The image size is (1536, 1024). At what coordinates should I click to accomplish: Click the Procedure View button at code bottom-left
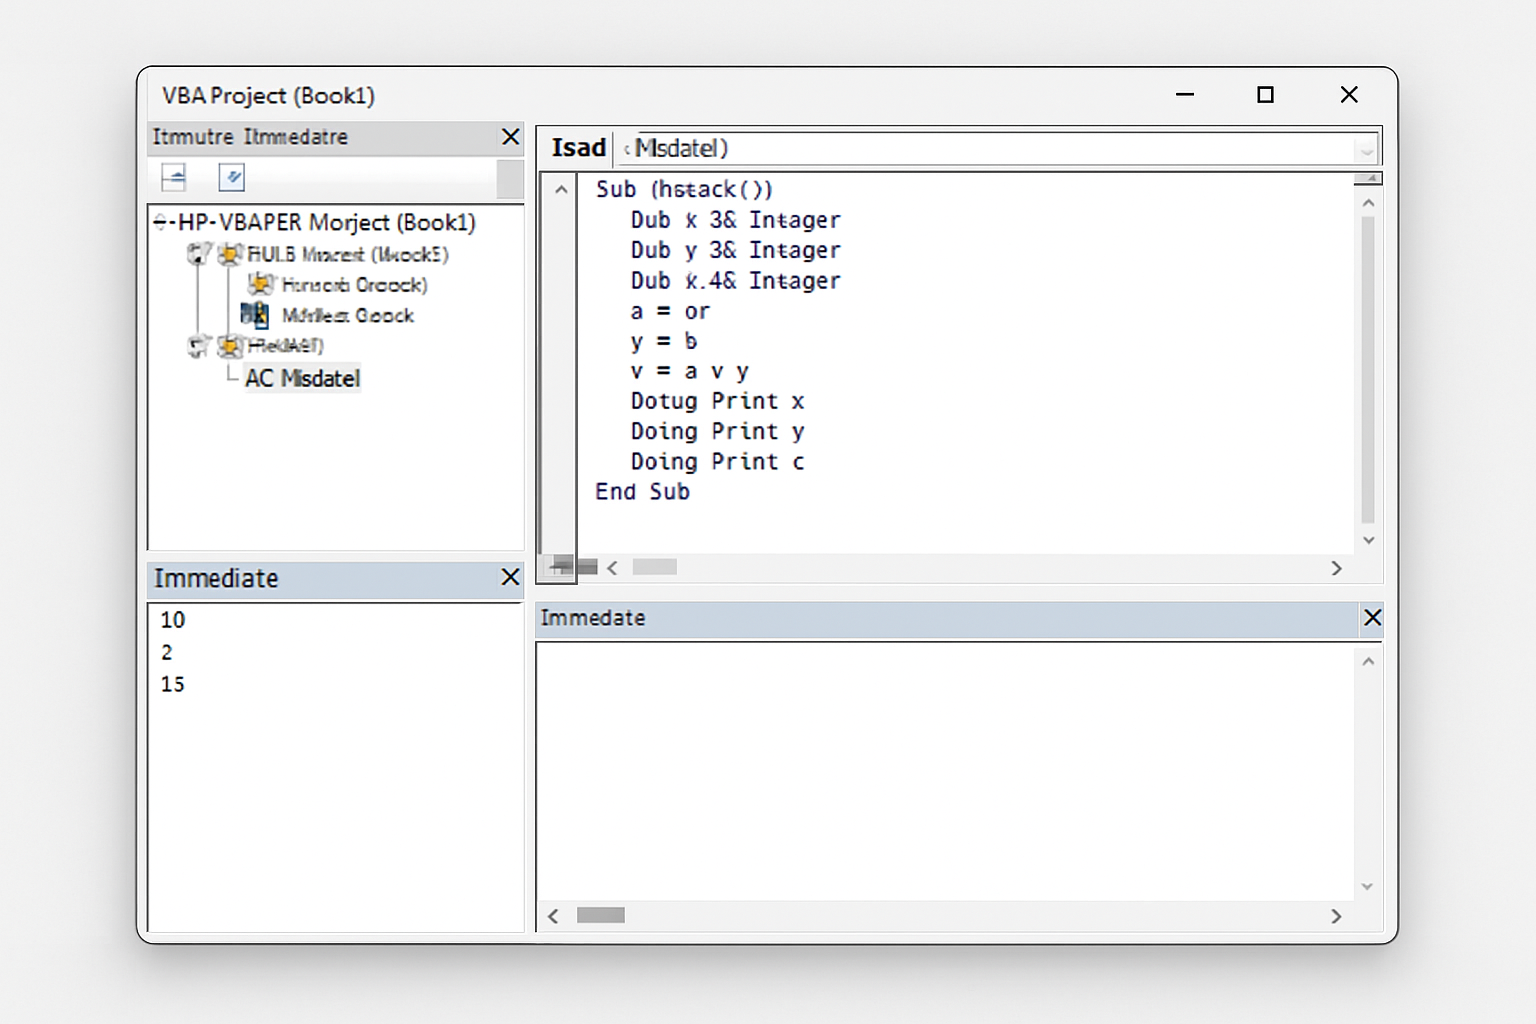(562, 567)
